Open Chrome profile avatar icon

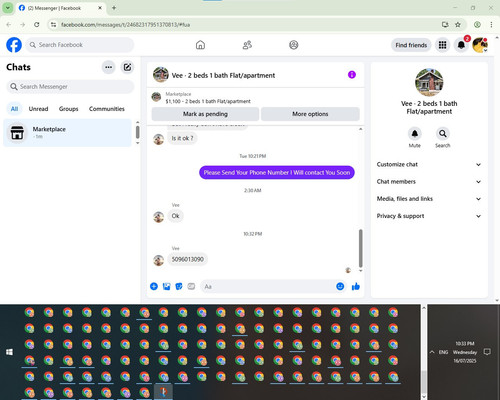pos(477,24)
